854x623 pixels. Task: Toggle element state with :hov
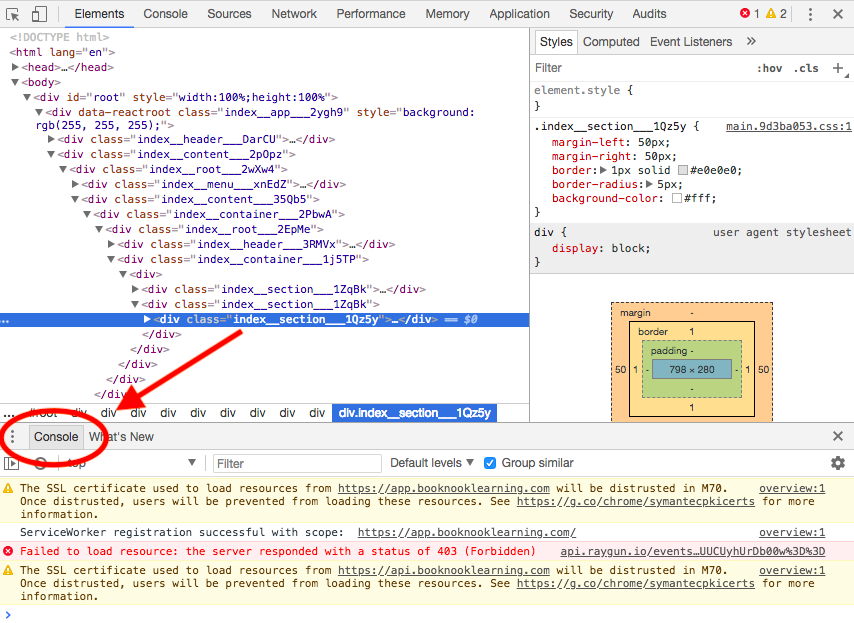(x=769, y=69)
